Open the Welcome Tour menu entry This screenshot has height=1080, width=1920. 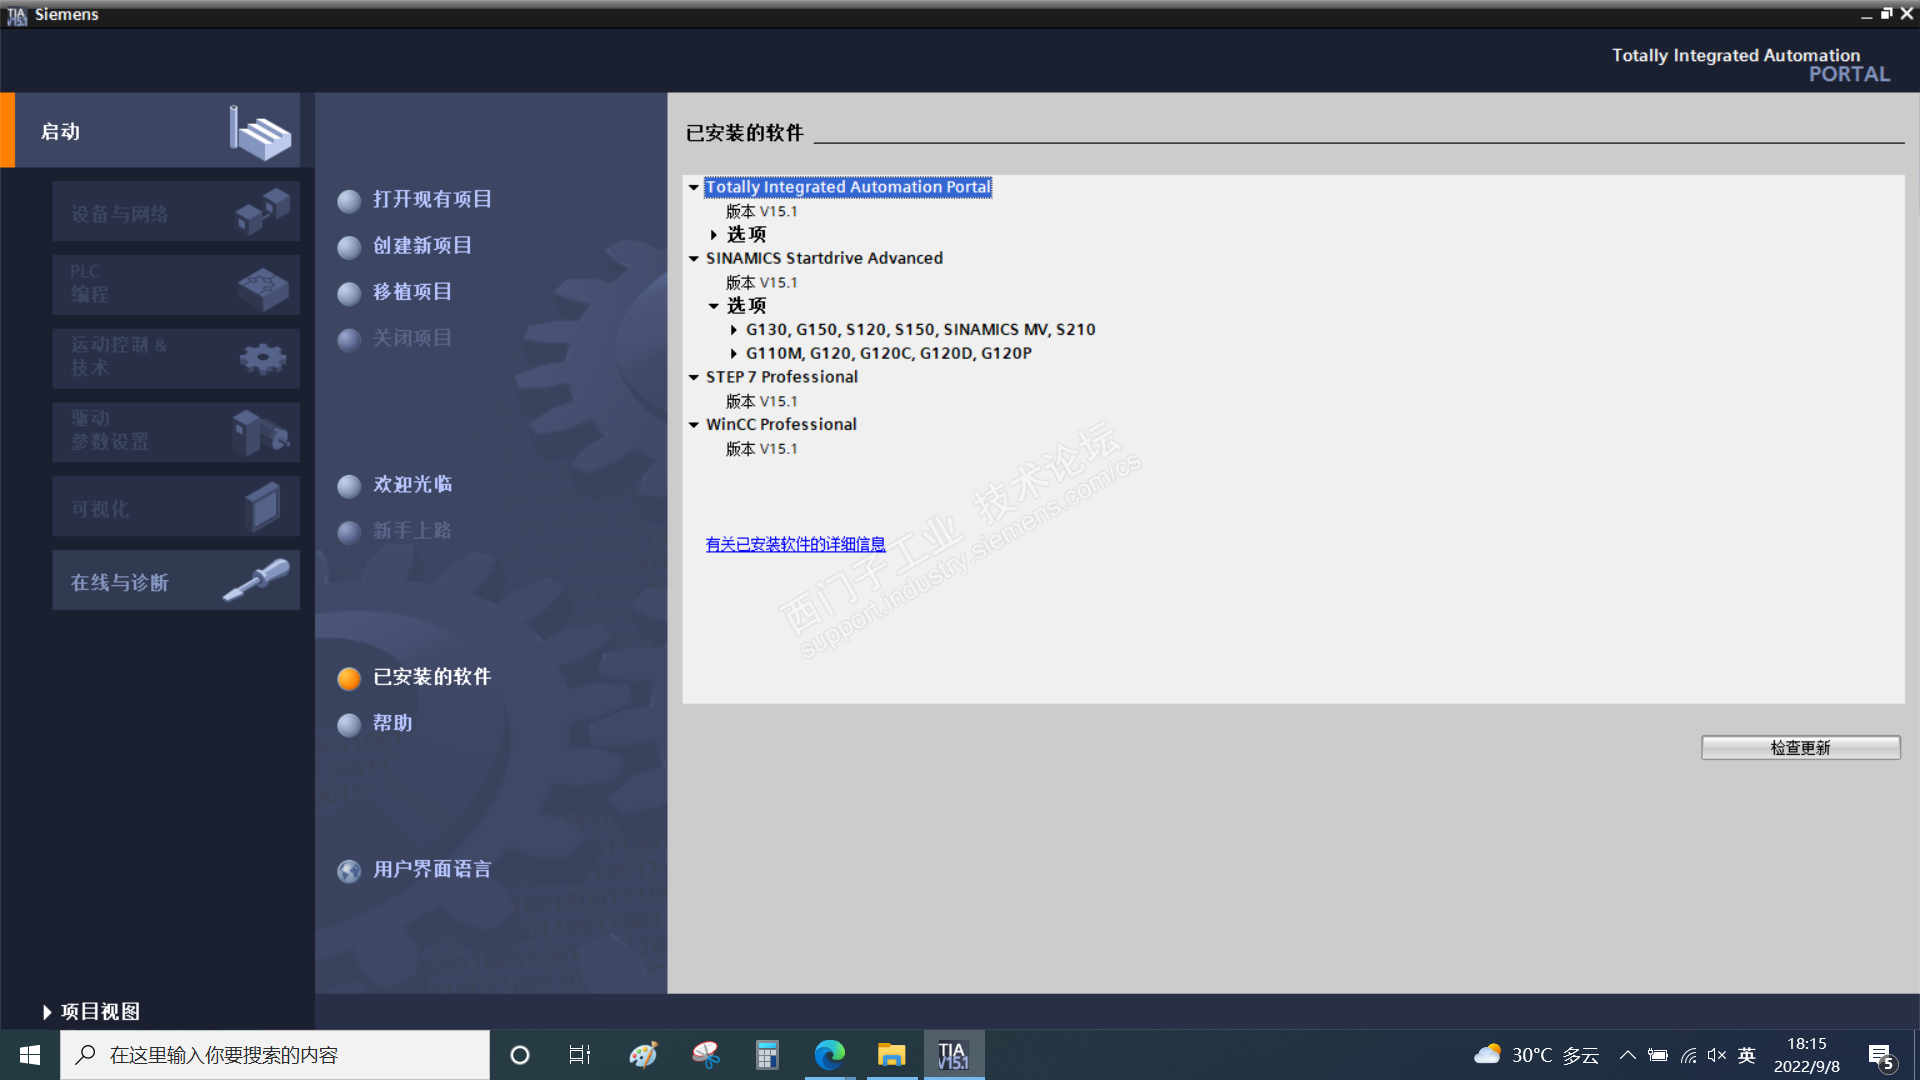[x=412, y=484]
